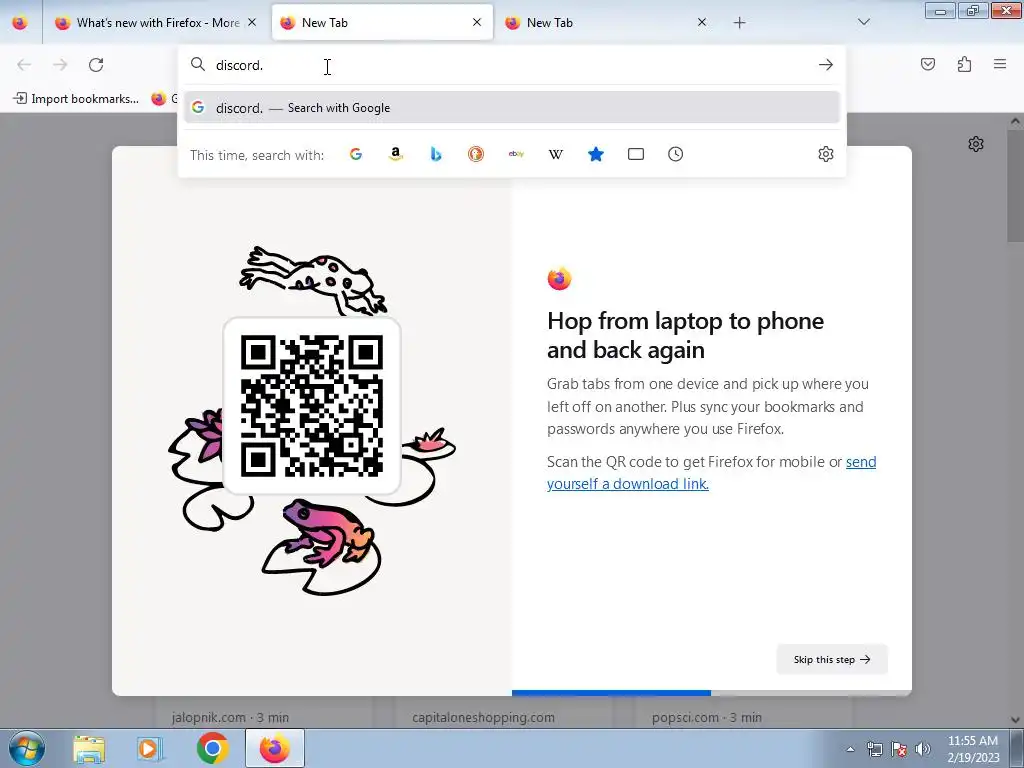Click the volume speaker tray icon

click(x=923, y=749)
